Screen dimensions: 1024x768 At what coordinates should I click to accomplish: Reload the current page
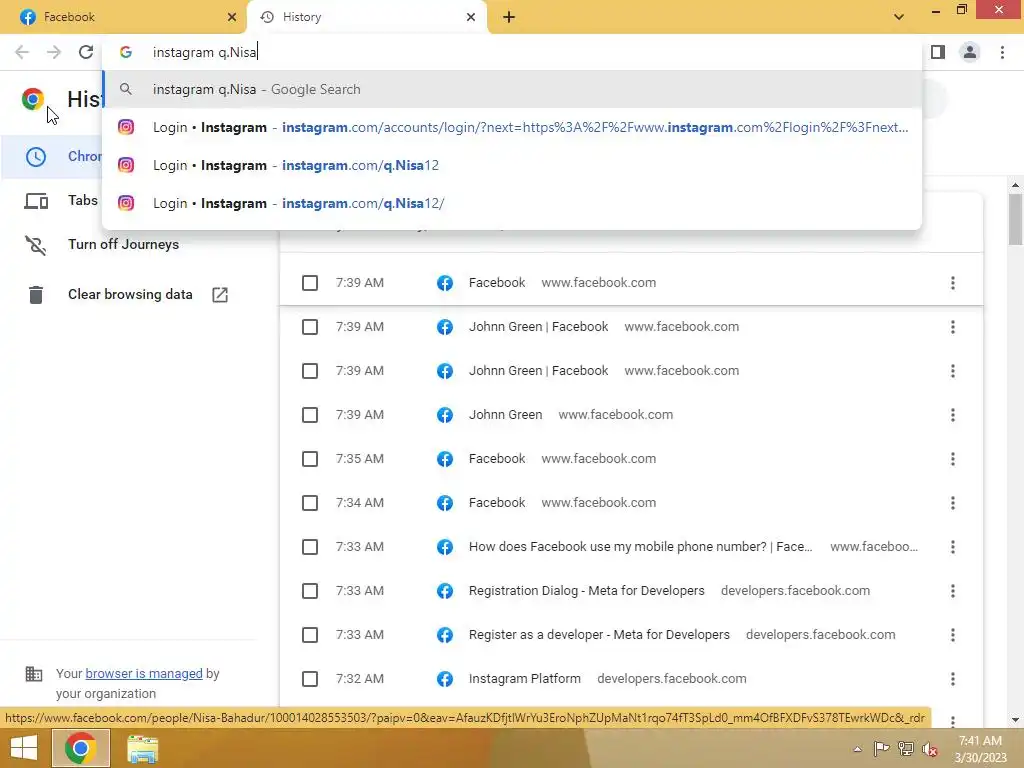tap(86, 52)
